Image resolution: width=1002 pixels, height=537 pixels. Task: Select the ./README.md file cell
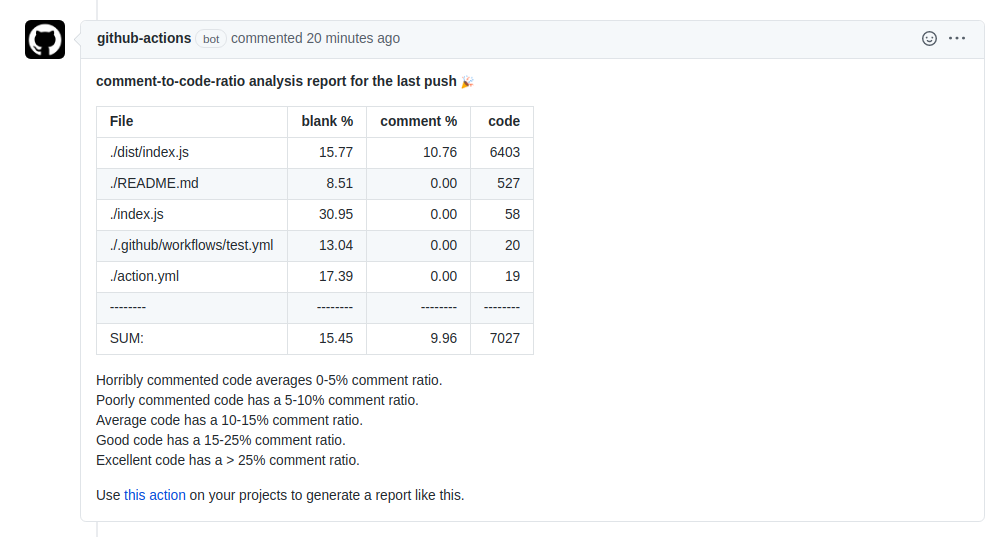192,184
